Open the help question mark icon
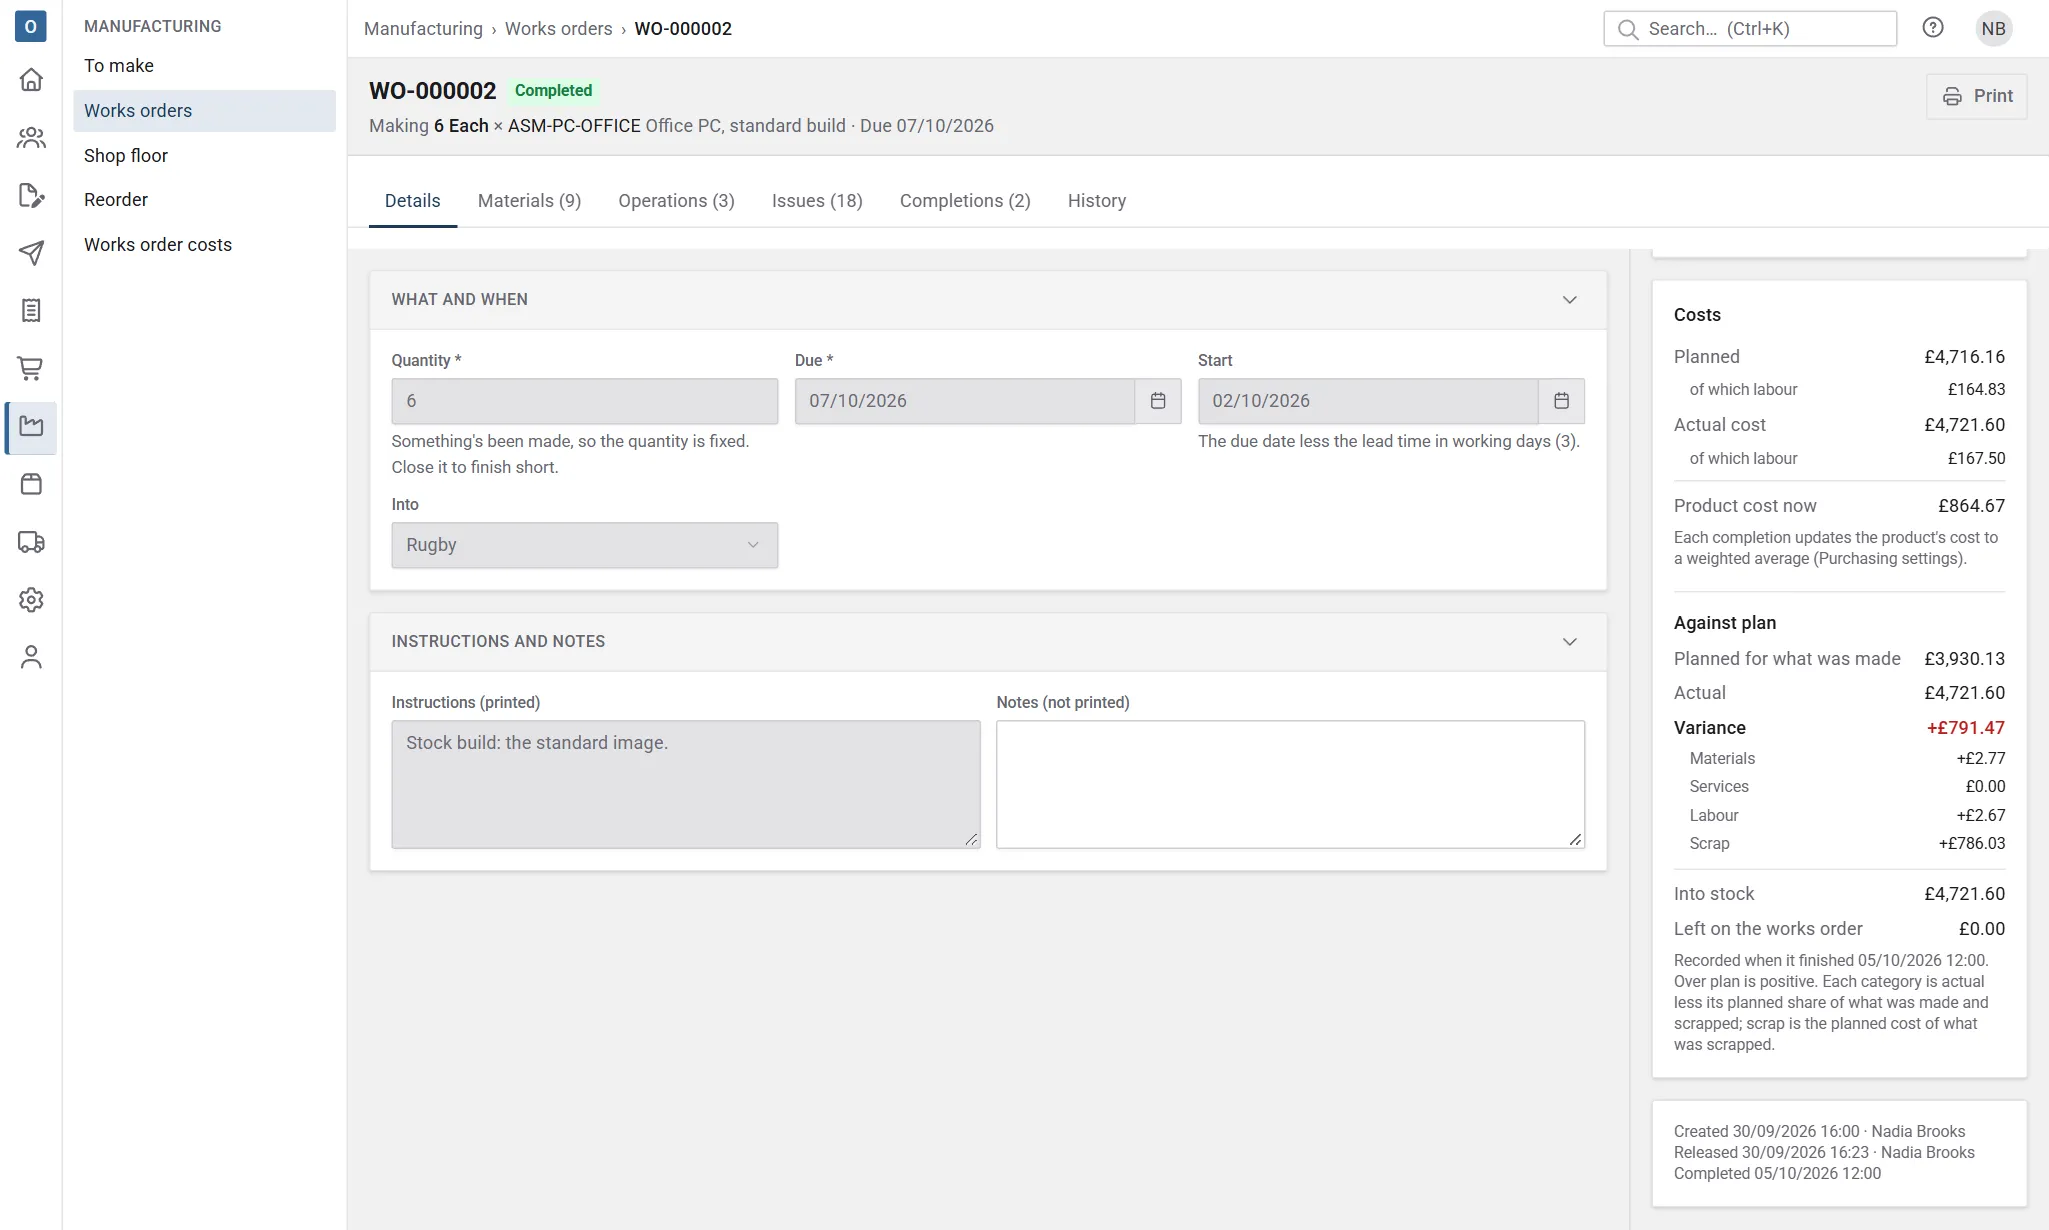 coord(1933,28)
